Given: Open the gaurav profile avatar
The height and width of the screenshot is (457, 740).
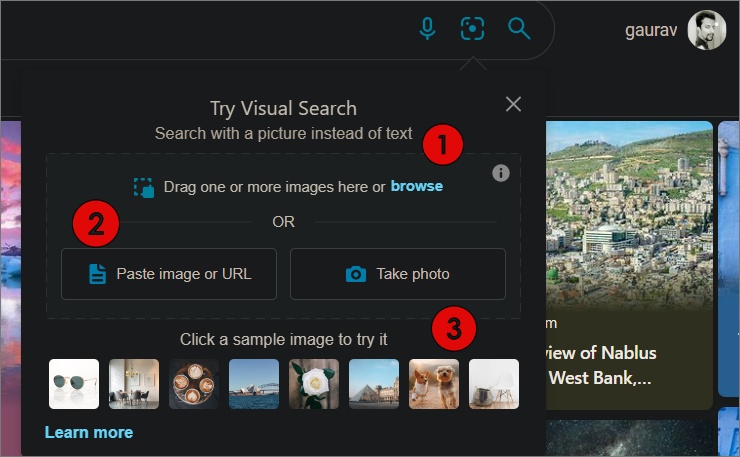Looking at the screenshot, I should [707, 31].
